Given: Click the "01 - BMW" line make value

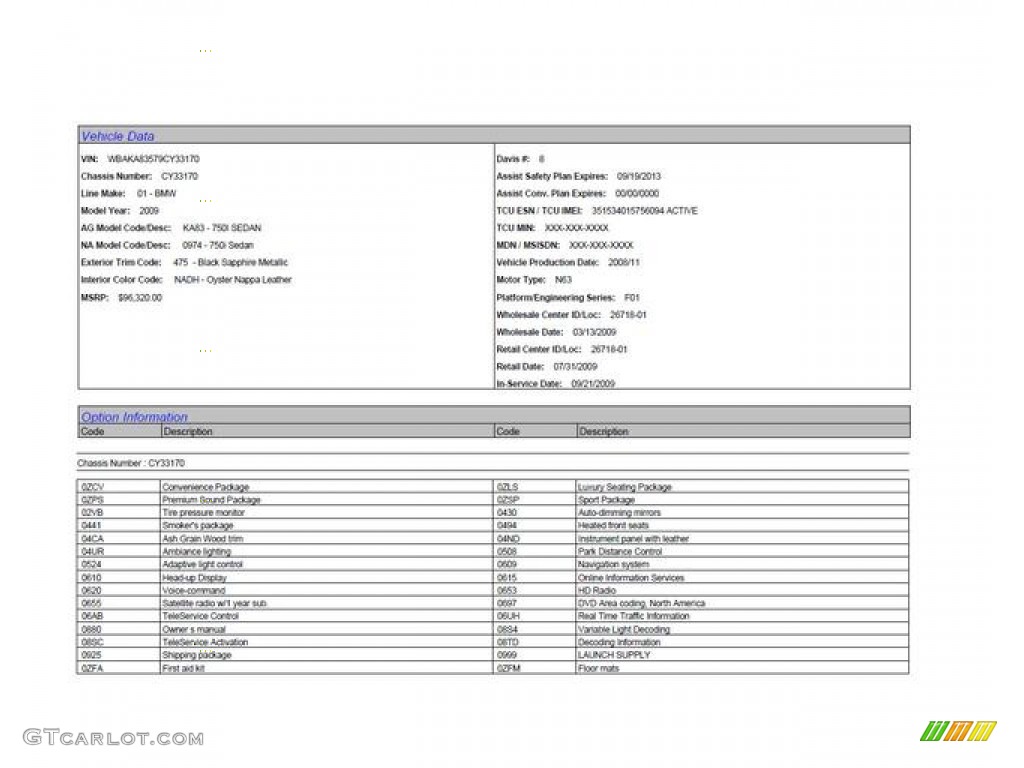Looking at the screenshot, I should click(157, 193).
